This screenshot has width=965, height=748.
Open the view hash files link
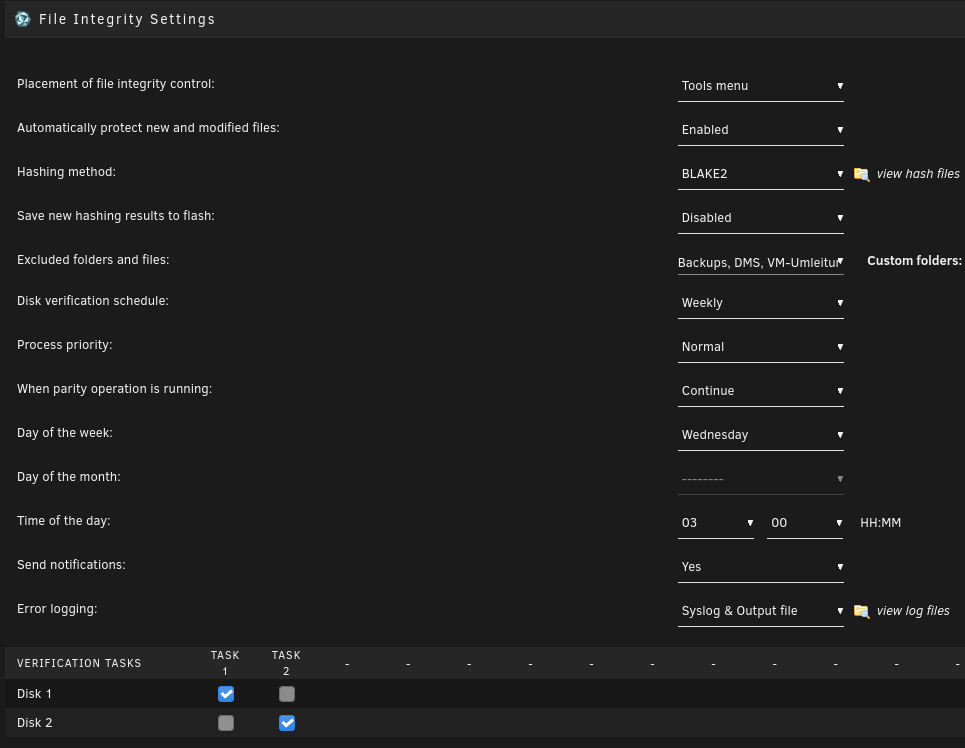(x=918, y=174)
